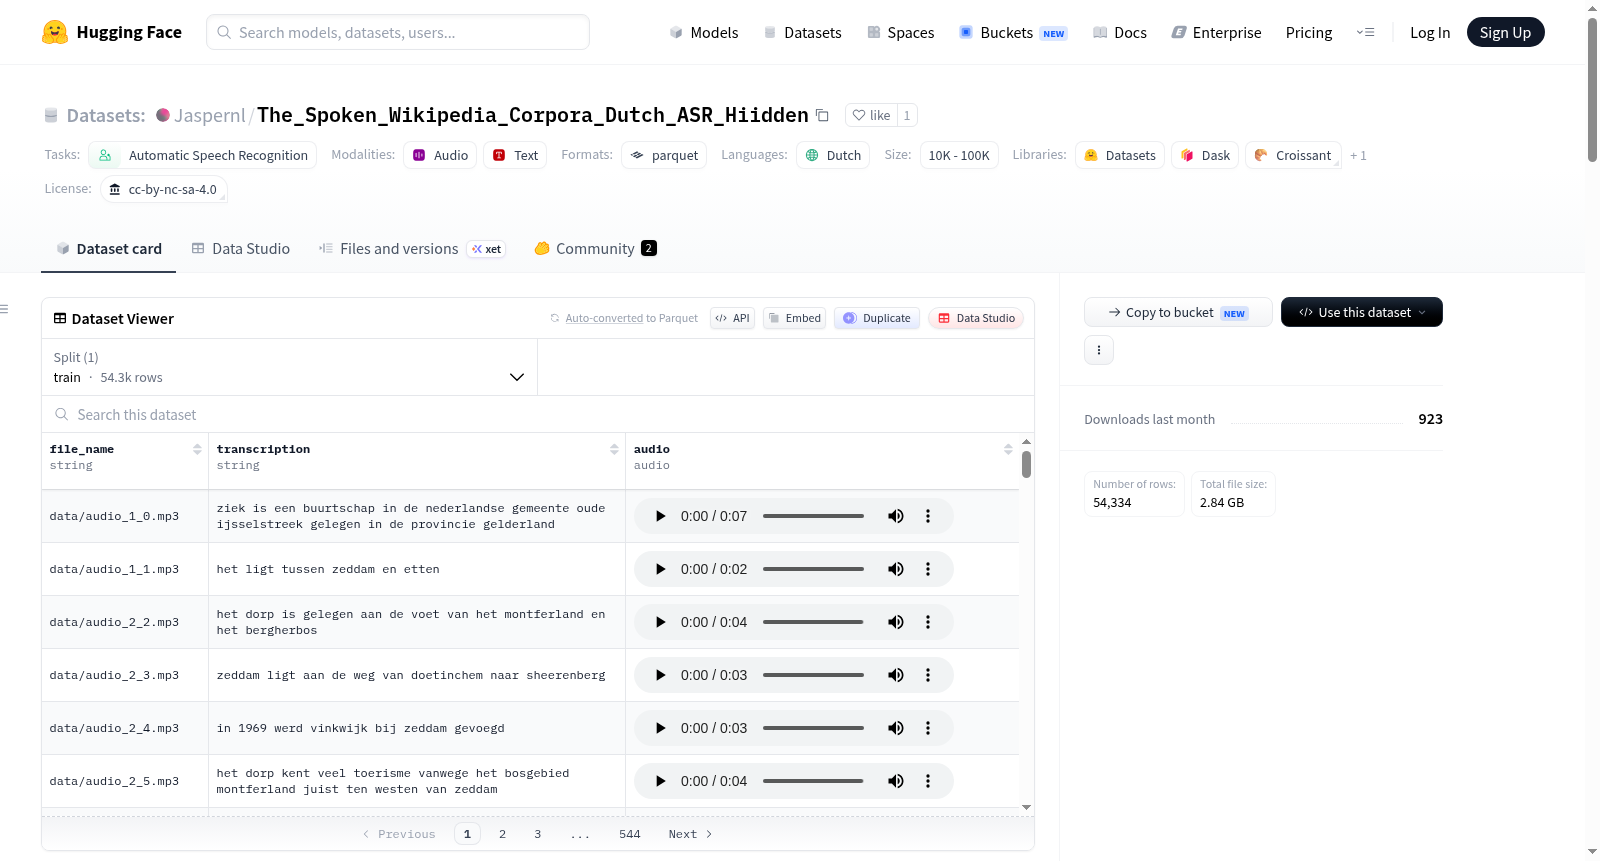This screenshot has width=1600, height=861.
Task: Open Models in the top navigation
Action: [x=704, y=32]
